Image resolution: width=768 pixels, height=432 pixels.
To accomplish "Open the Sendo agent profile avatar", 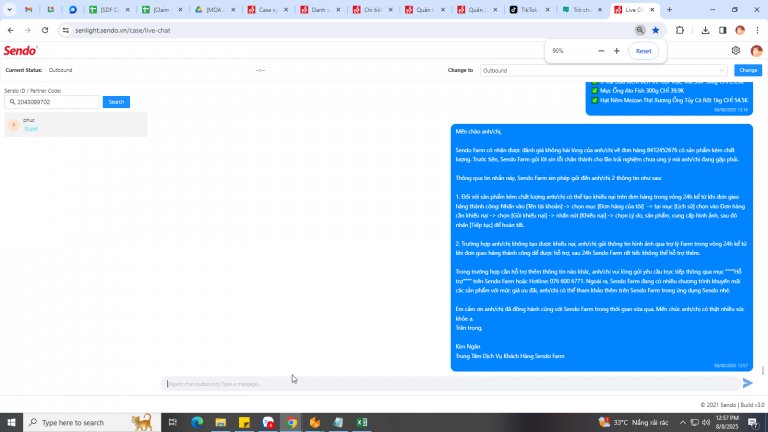I will (x=756, y=50).
